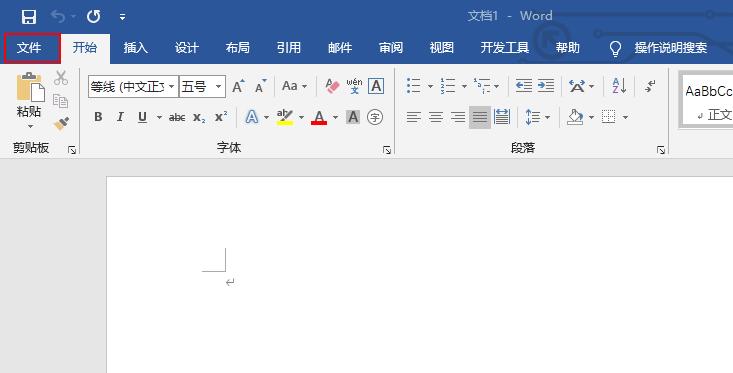Viewport: 733px width, 373px height.
Task: Click Increase Font Size icon
Action: click(238, 86)
